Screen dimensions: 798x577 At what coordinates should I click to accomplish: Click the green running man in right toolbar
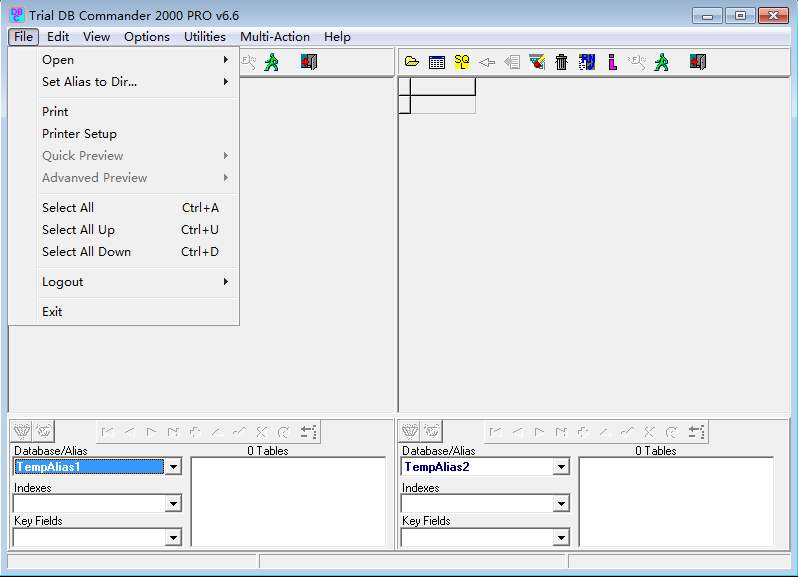662,62
